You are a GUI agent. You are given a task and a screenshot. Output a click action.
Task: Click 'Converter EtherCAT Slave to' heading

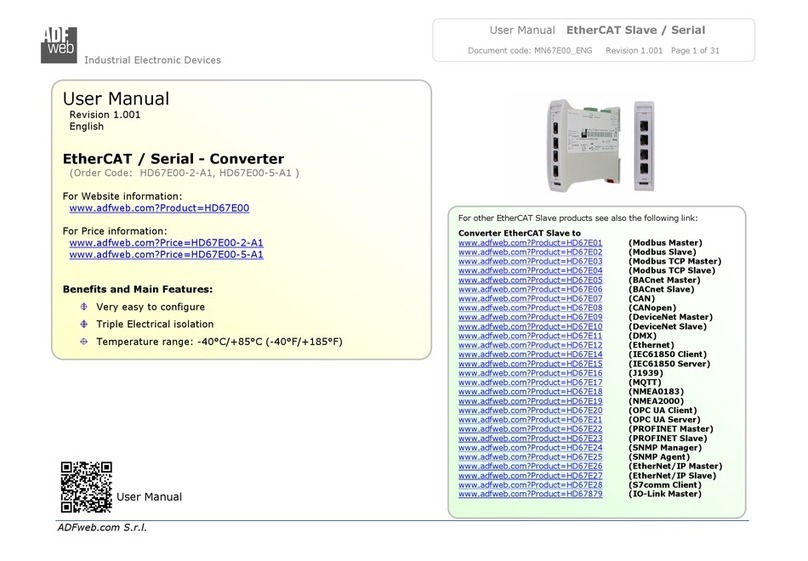(519, 233)
